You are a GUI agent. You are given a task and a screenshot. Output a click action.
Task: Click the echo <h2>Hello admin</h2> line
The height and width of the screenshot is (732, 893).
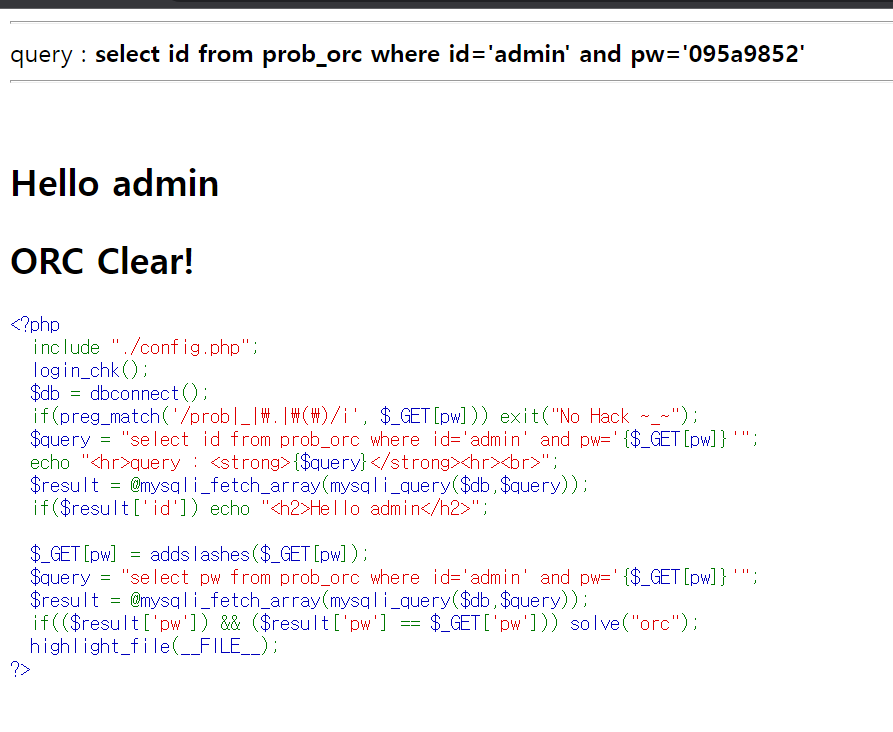click(260, 508)
